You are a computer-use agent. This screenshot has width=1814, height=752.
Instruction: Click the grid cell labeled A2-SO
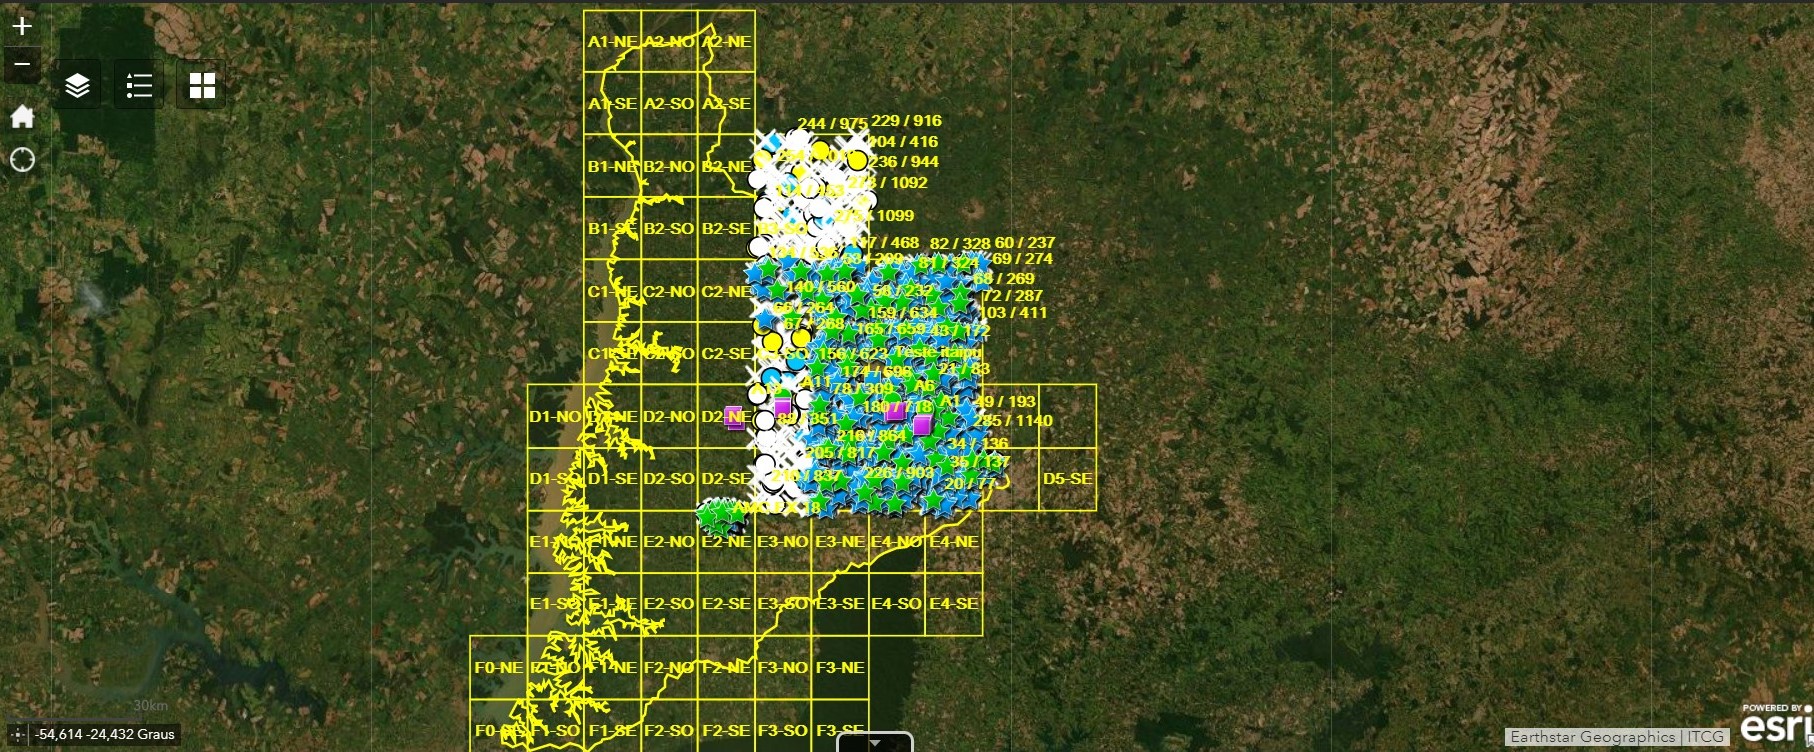point(669,103)
